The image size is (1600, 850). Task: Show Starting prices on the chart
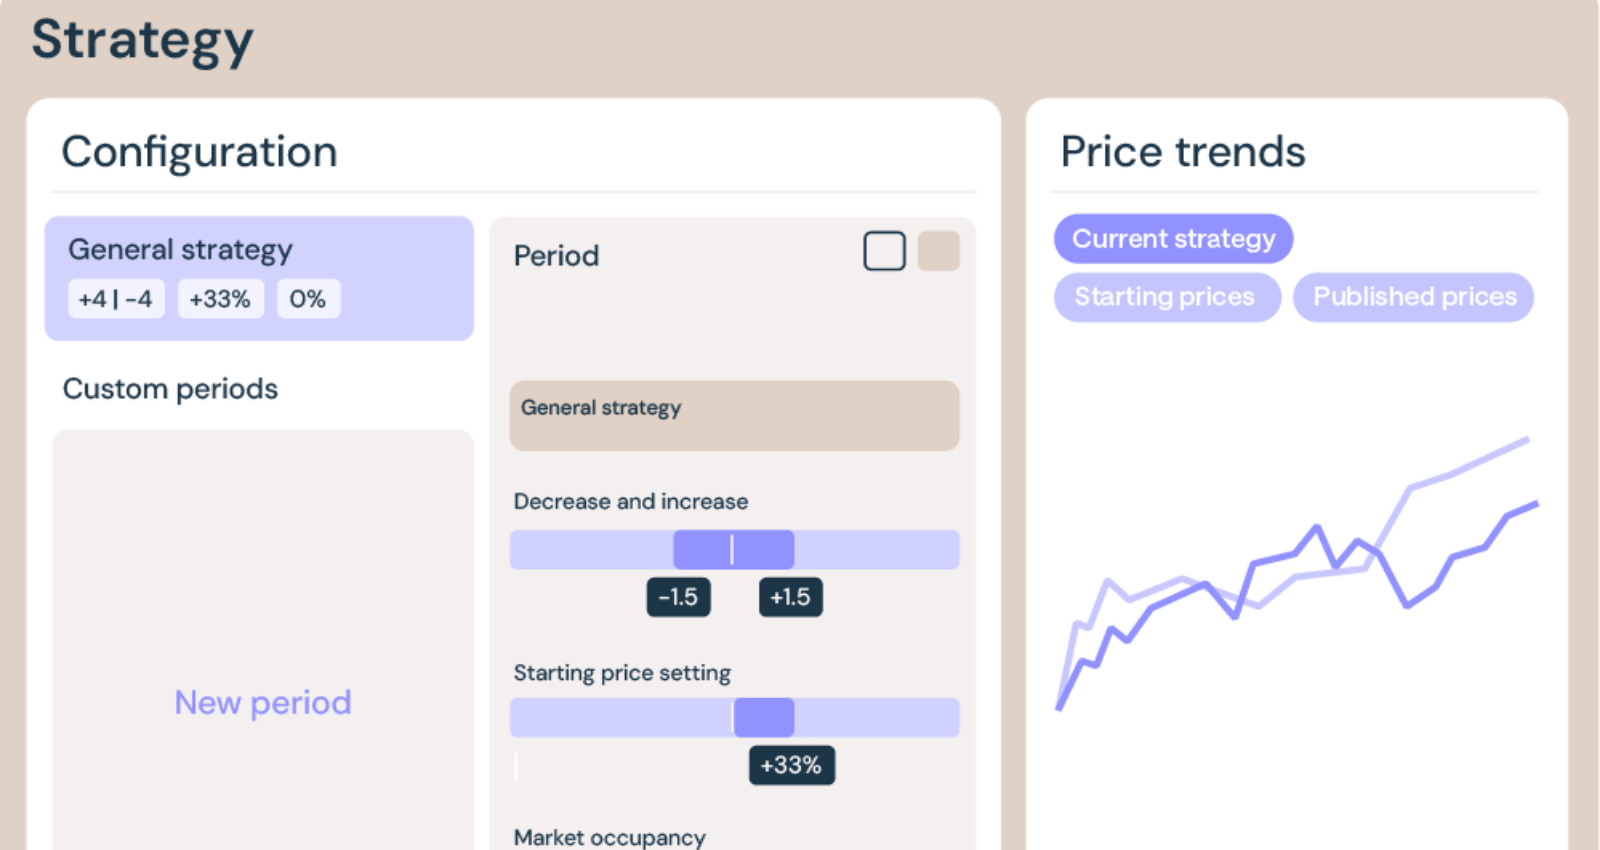(1166, 297)
